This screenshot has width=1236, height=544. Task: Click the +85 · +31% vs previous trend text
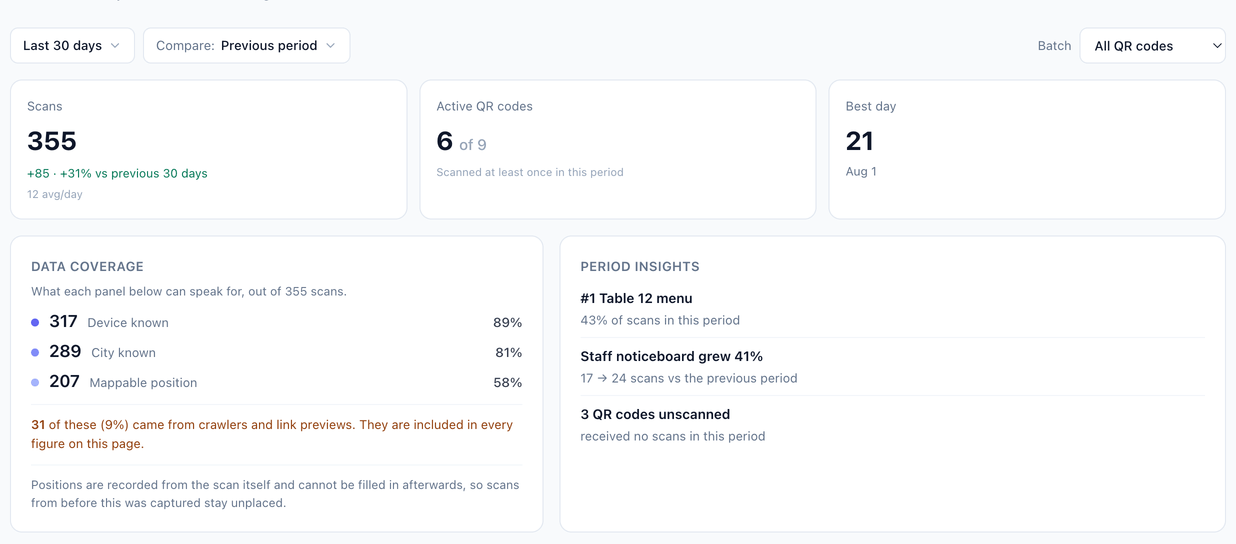point(117,173)
